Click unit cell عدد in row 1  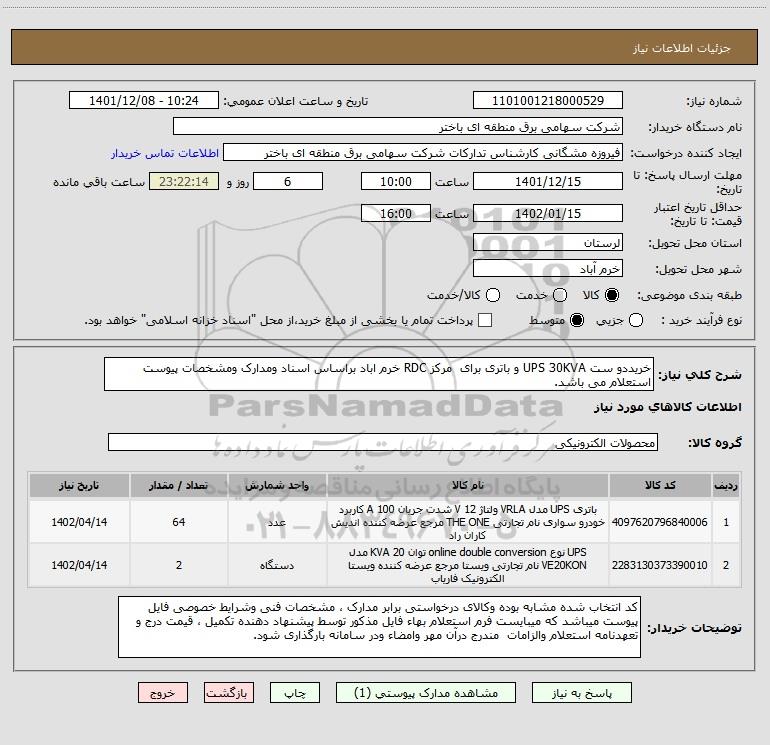tap(277, 522)
